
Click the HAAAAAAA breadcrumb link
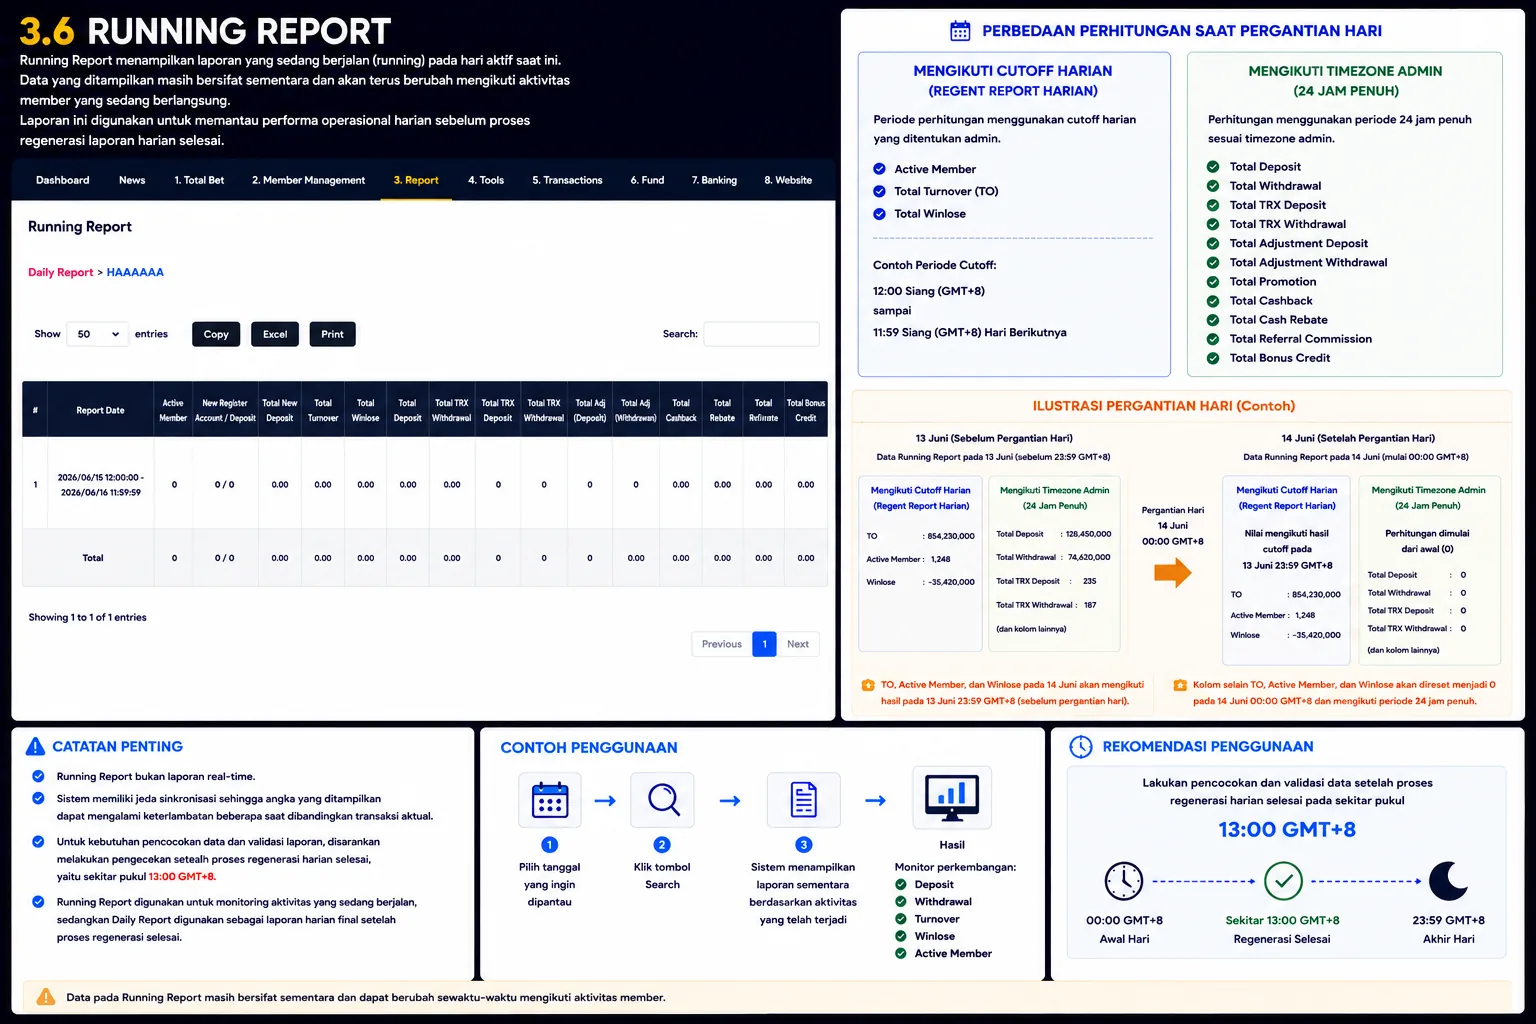click(135, 272)
